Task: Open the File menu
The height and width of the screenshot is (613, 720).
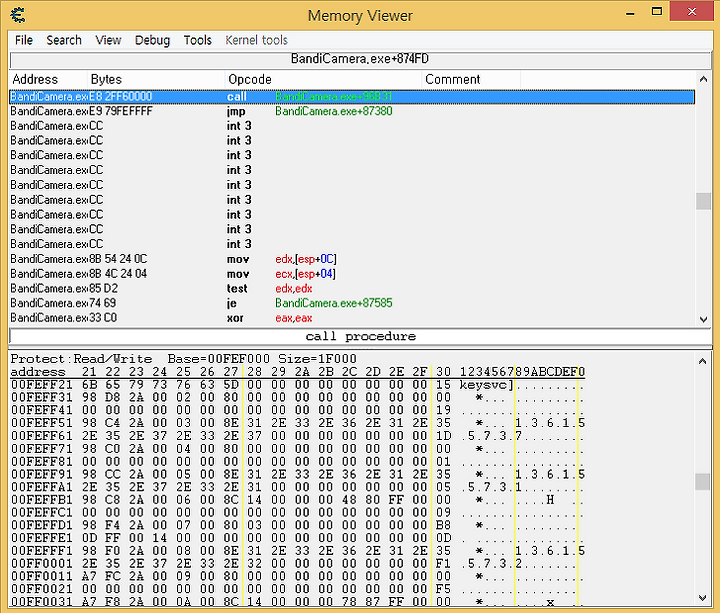Action: [24, 40]
